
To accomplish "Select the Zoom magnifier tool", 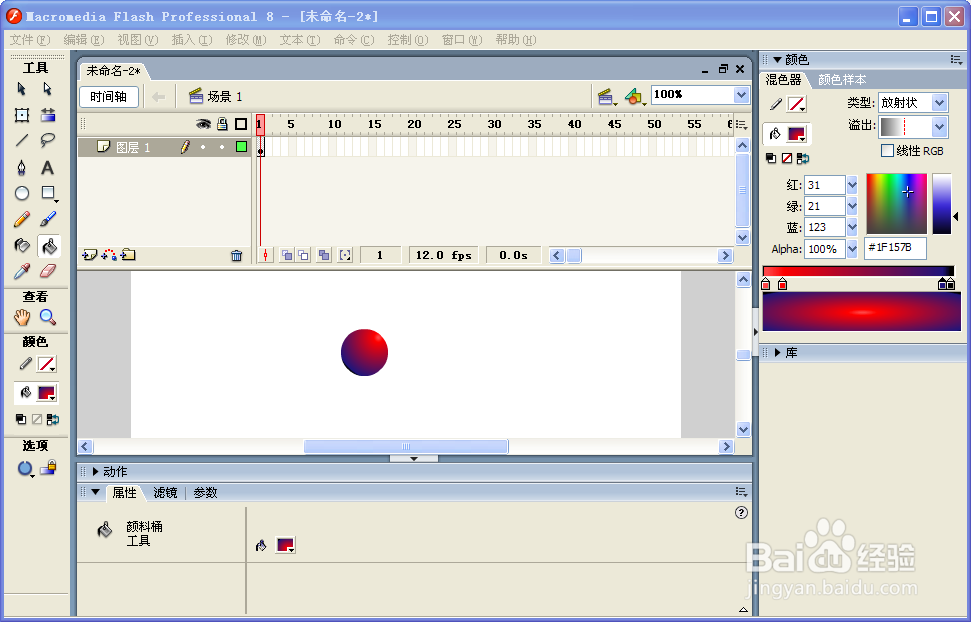I will [48, 317].
